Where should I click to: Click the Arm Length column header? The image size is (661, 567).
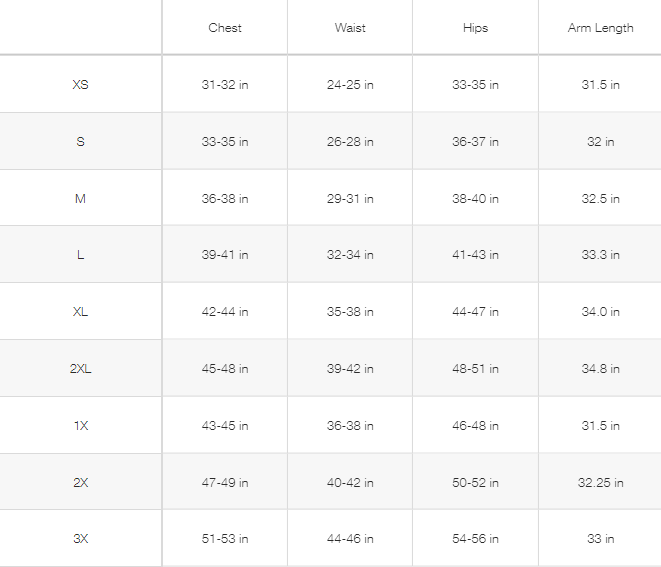[600, 28]
